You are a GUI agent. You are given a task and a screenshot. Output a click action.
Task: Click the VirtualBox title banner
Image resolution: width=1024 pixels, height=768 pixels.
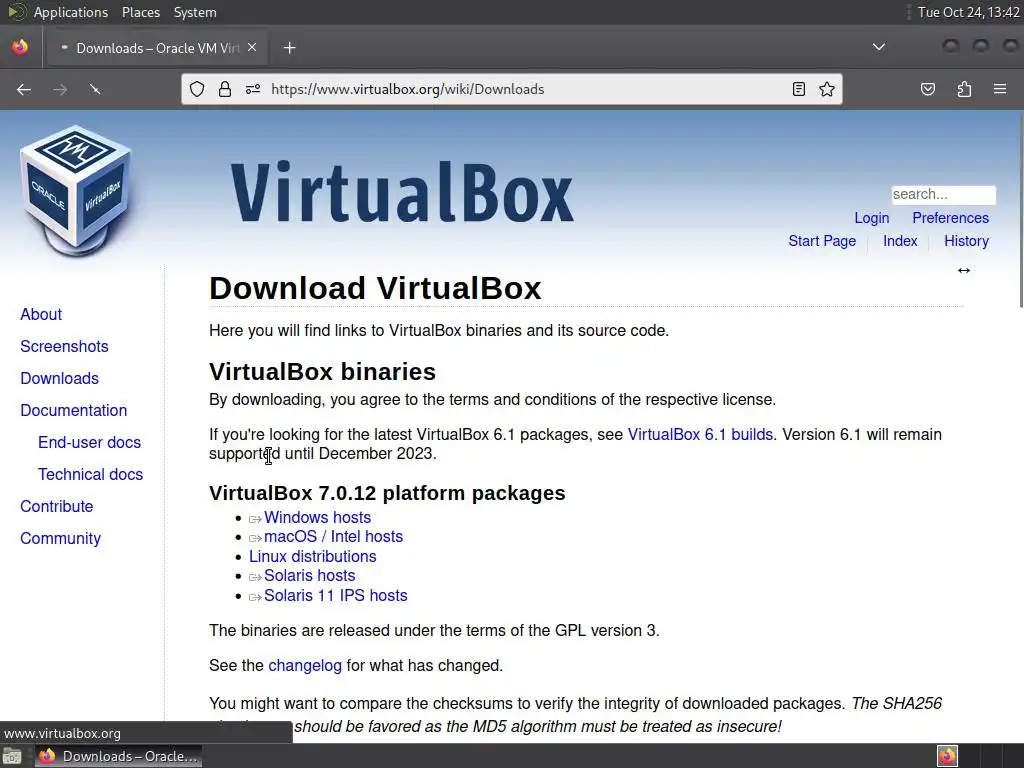tap(402, 193)
